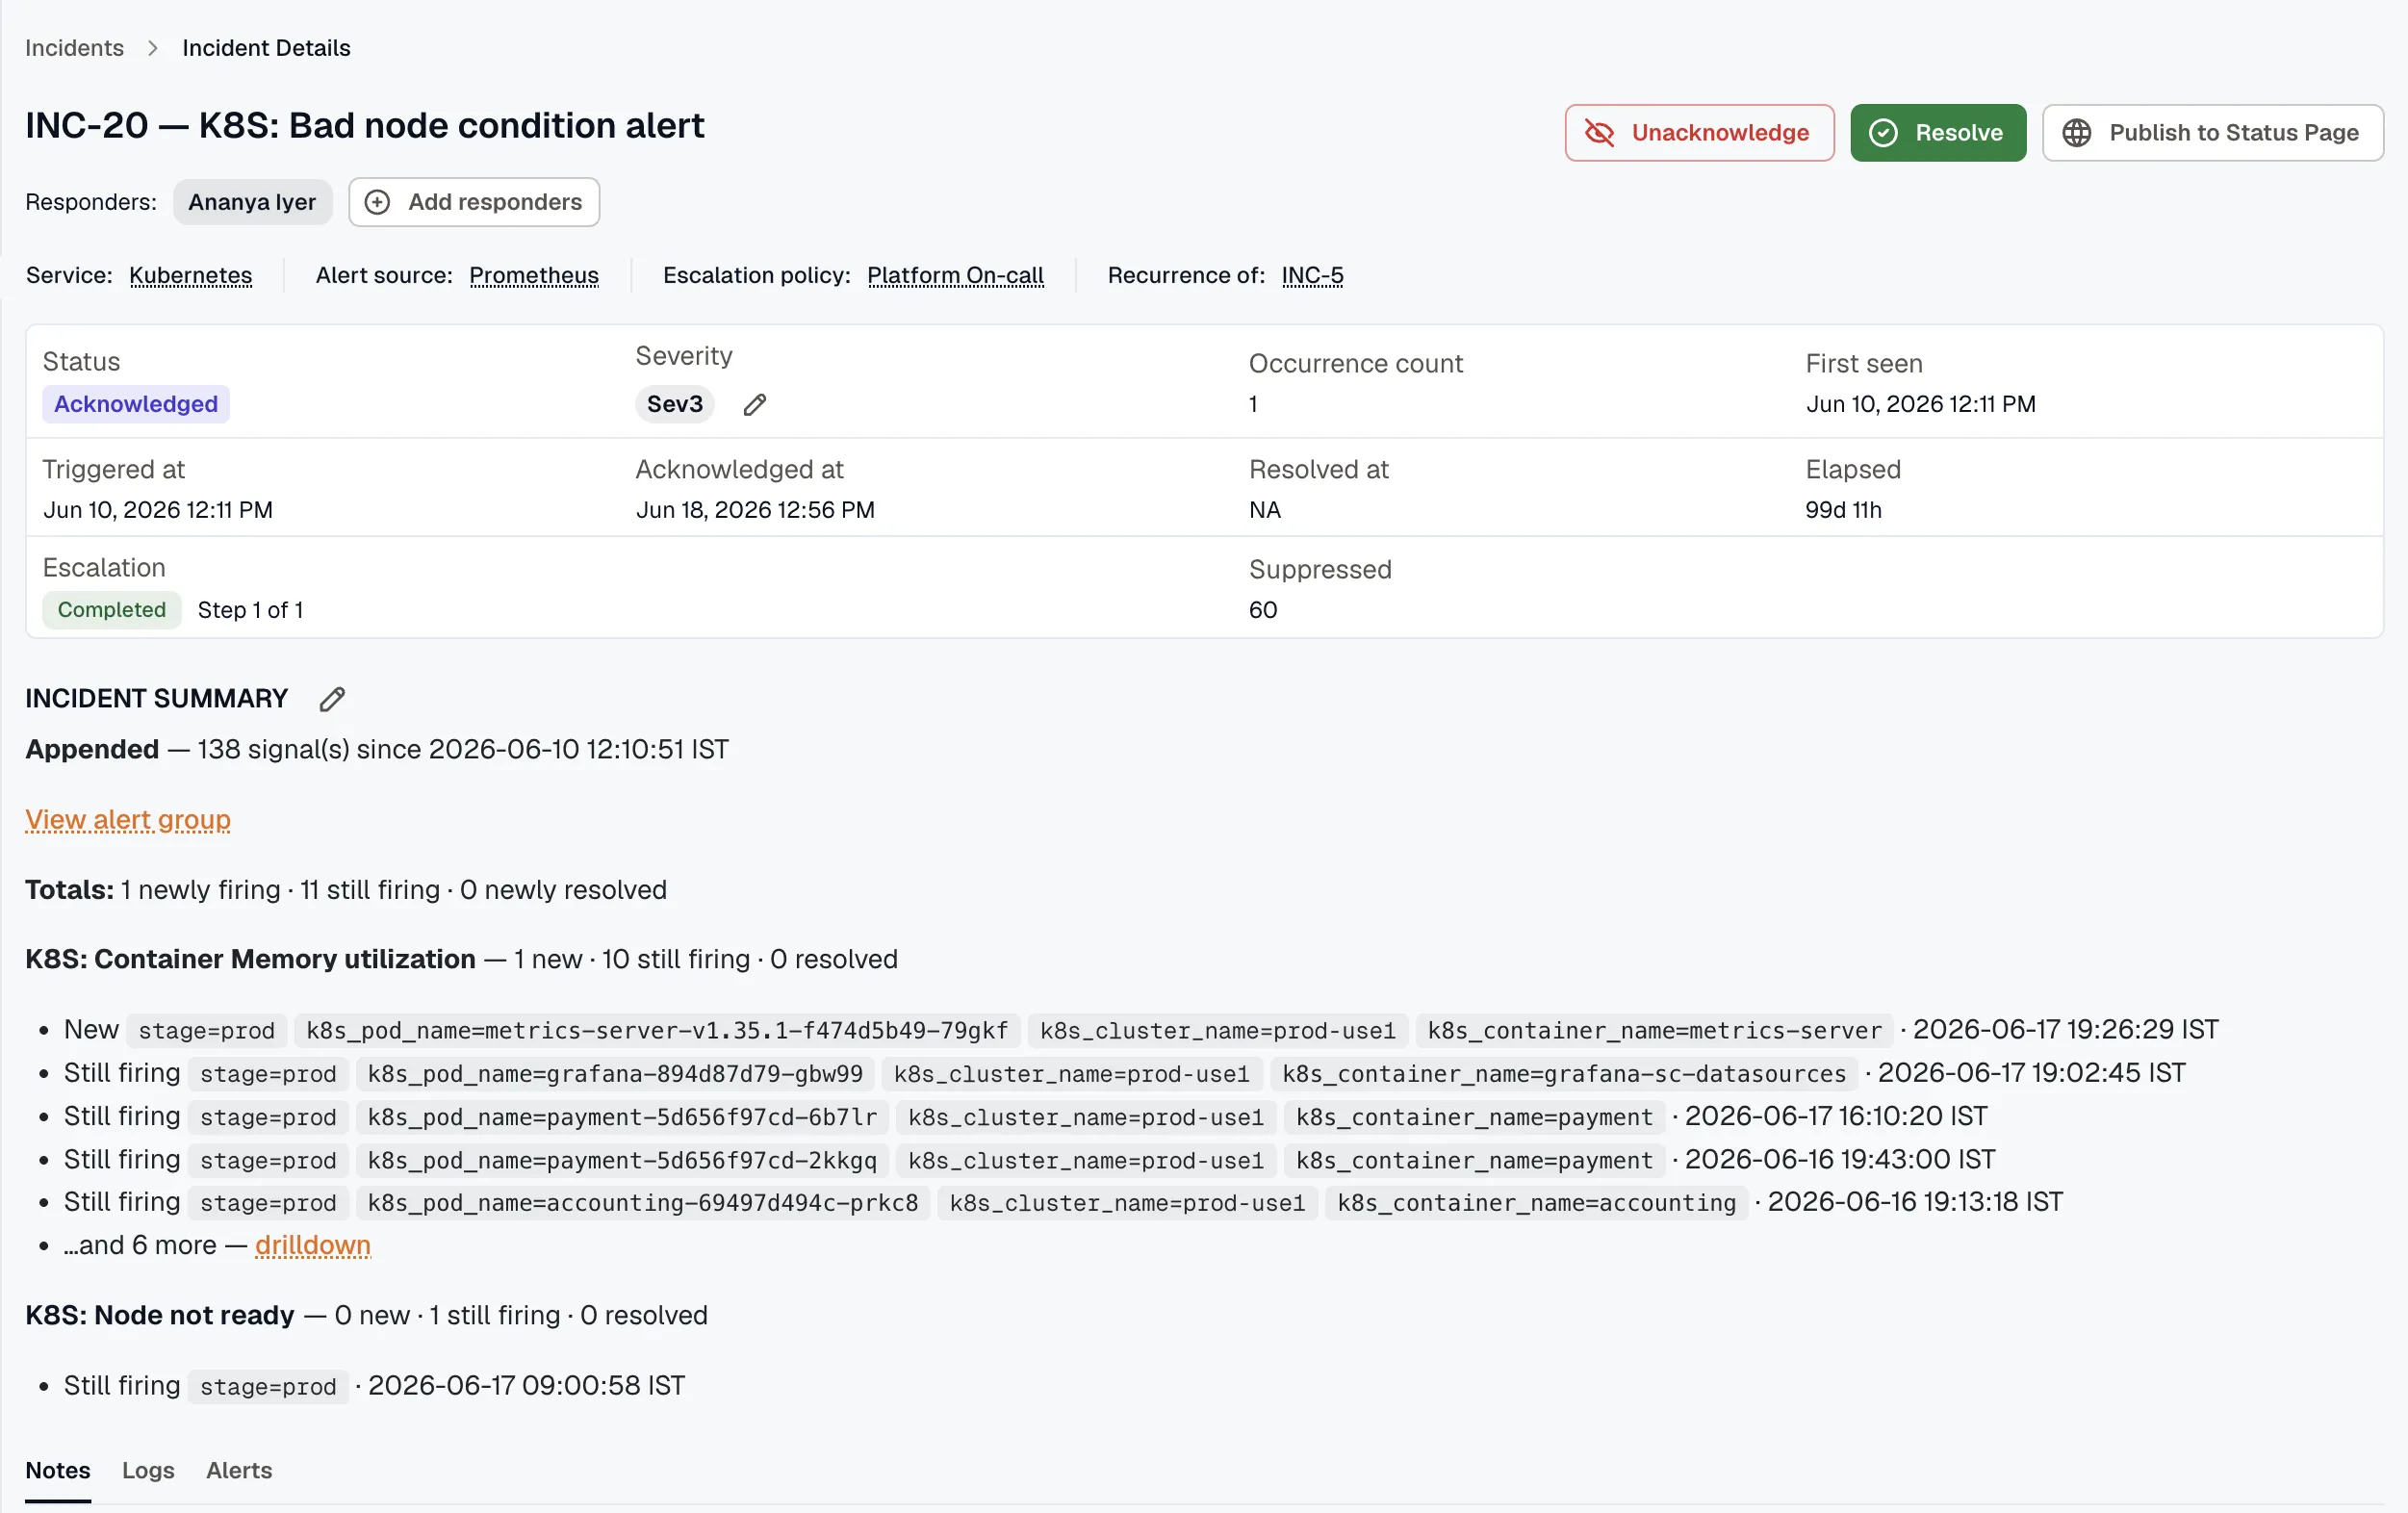
Task: Click the grafana-894d87d79-gbw99 pod label
Action: click(x=615, y=1074)
